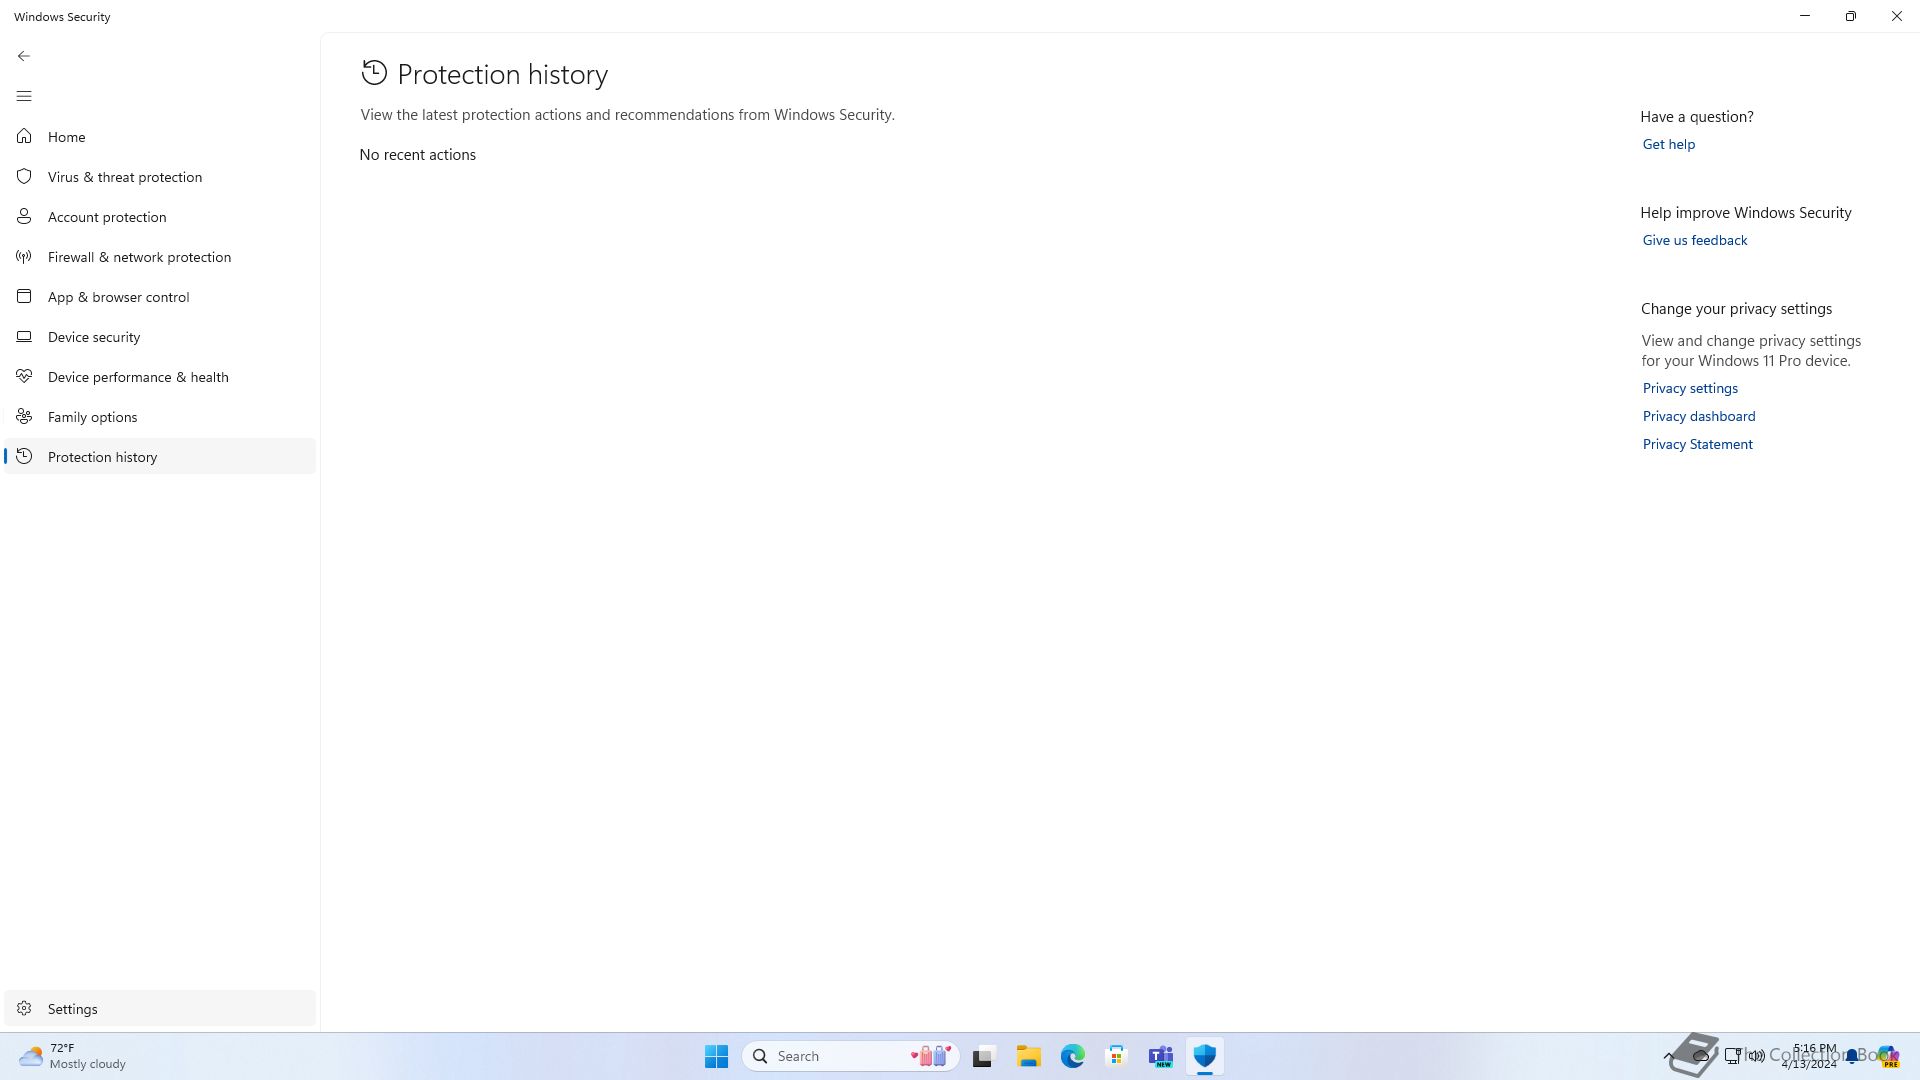Restore down the Windows Security window
The image size is (1920, 1080).
point(1851,16)
